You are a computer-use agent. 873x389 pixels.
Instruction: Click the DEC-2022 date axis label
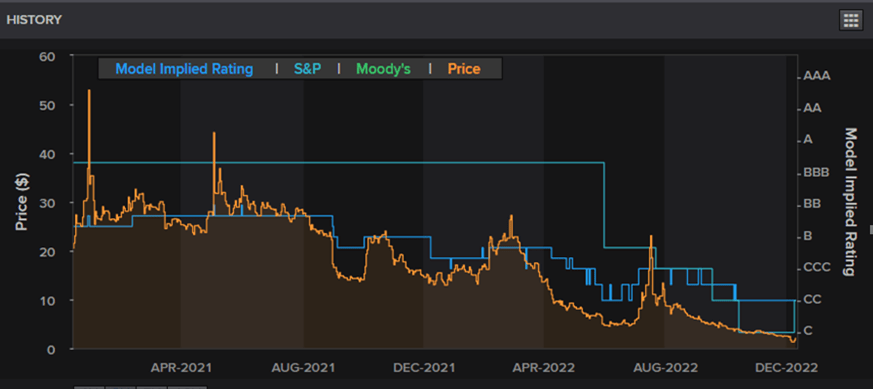(787, 368)
